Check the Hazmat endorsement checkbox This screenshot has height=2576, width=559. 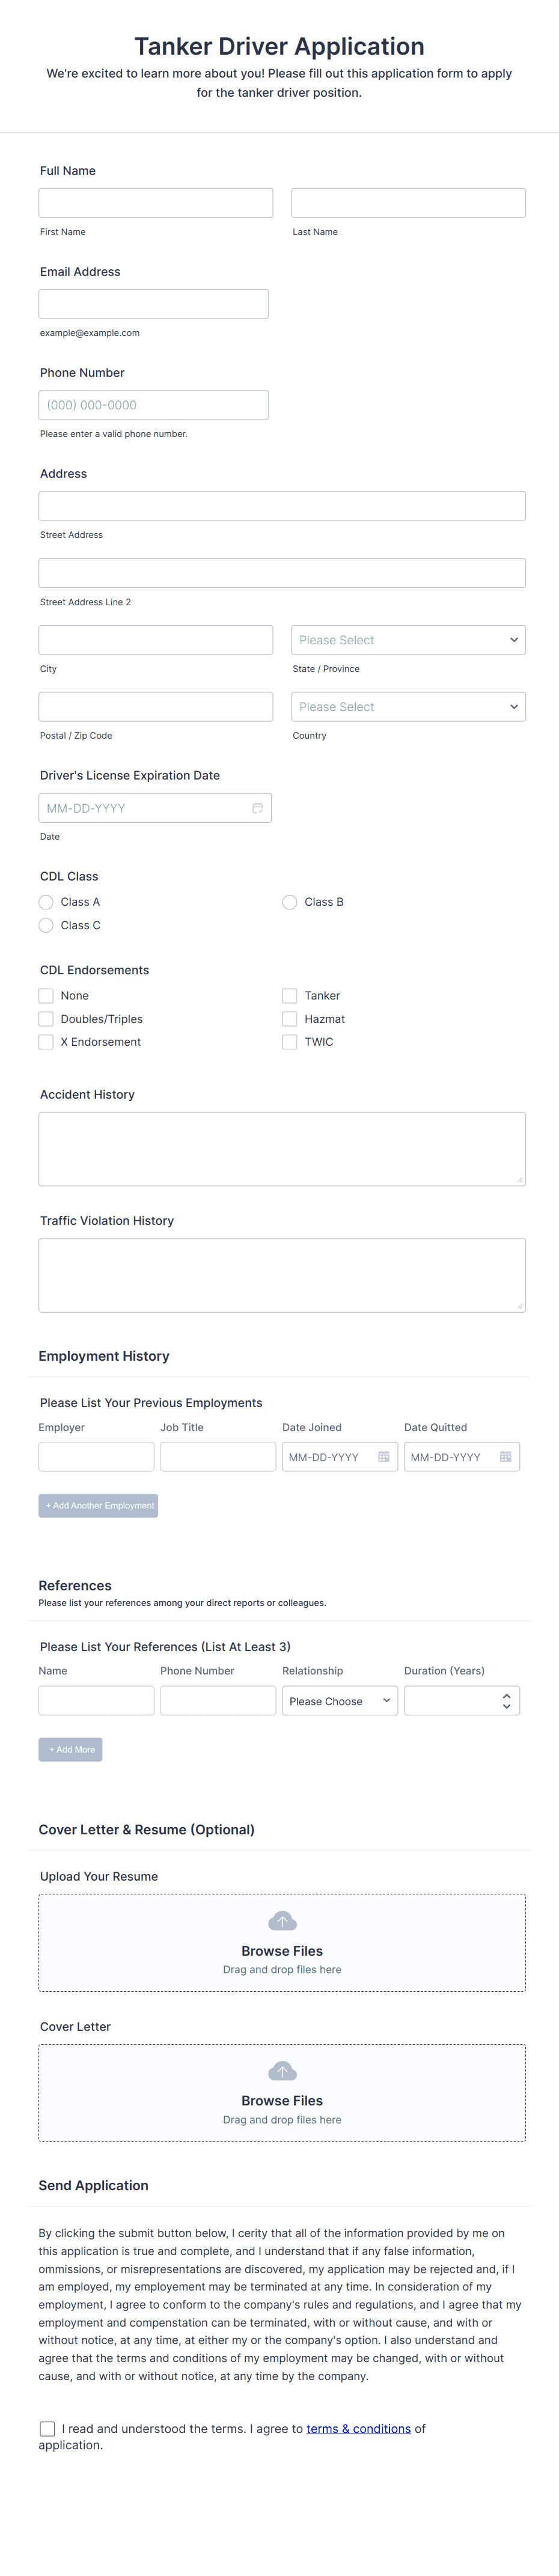289,1019
